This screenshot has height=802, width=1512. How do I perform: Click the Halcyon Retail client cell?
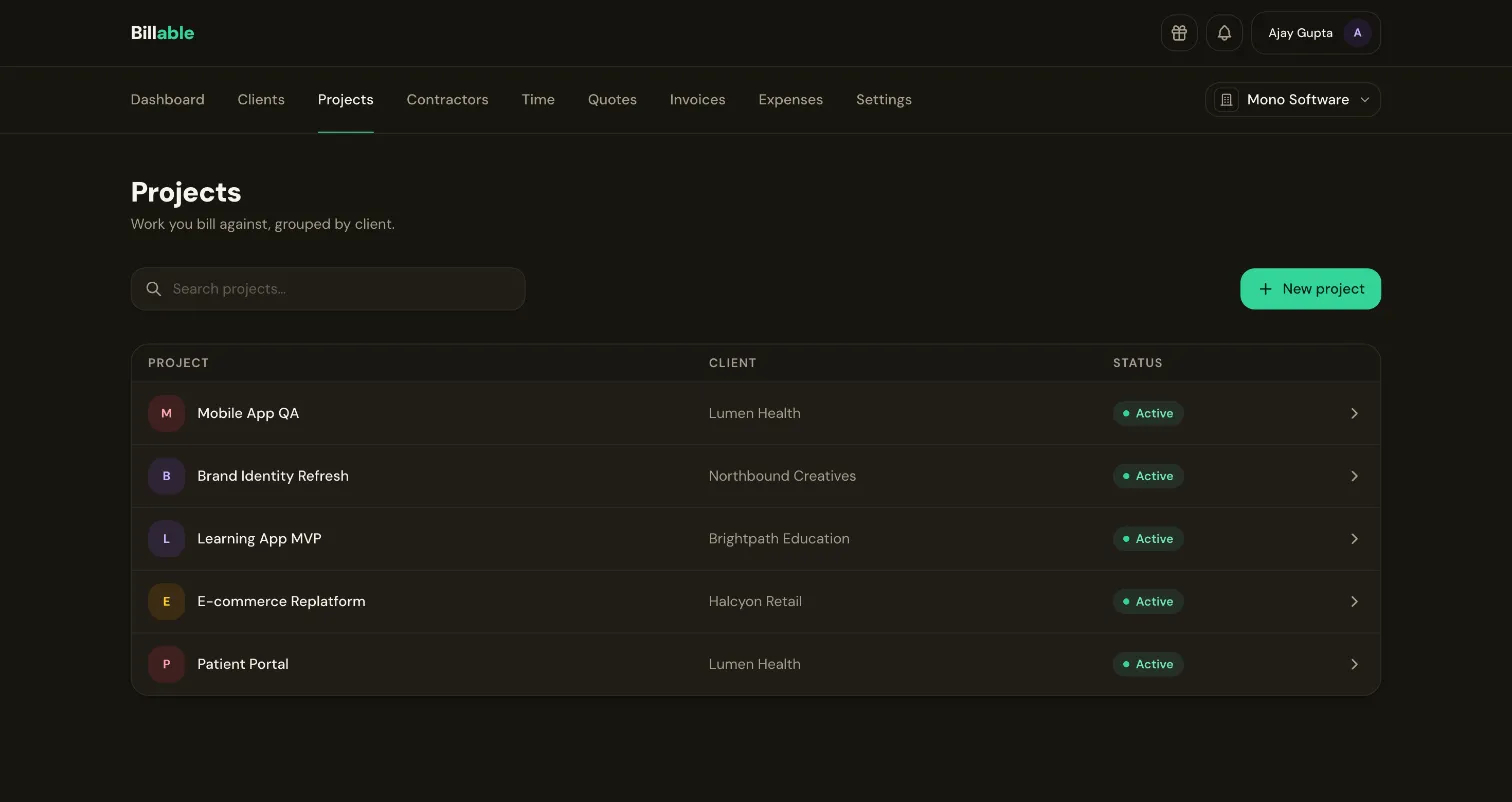pyautogui.click(x=755, y=601)
